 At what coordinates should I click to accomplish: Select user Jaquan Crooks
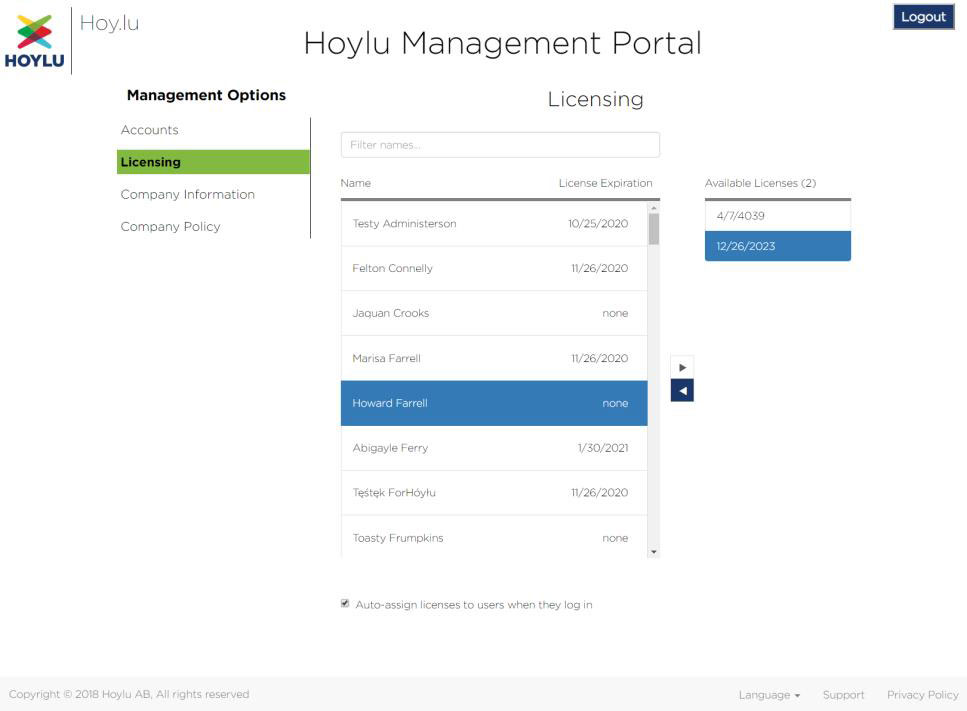pyautogui.click(x=494, y=313)
